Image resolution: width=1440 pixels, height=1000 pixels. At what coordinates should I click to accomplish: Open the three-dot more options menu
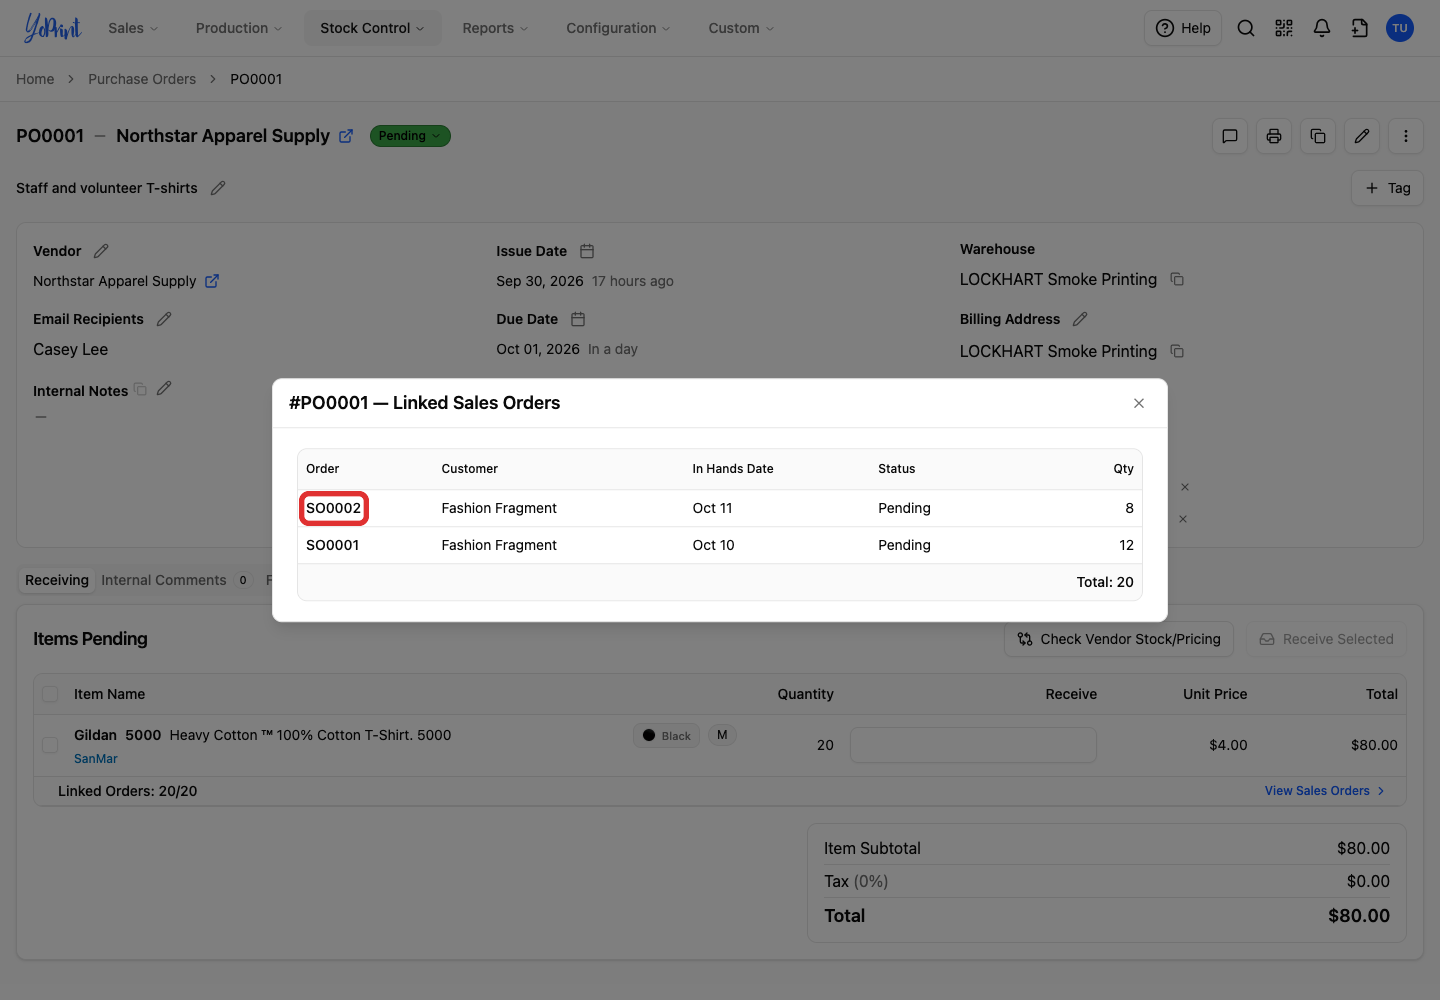click(x=1406, y=136)
